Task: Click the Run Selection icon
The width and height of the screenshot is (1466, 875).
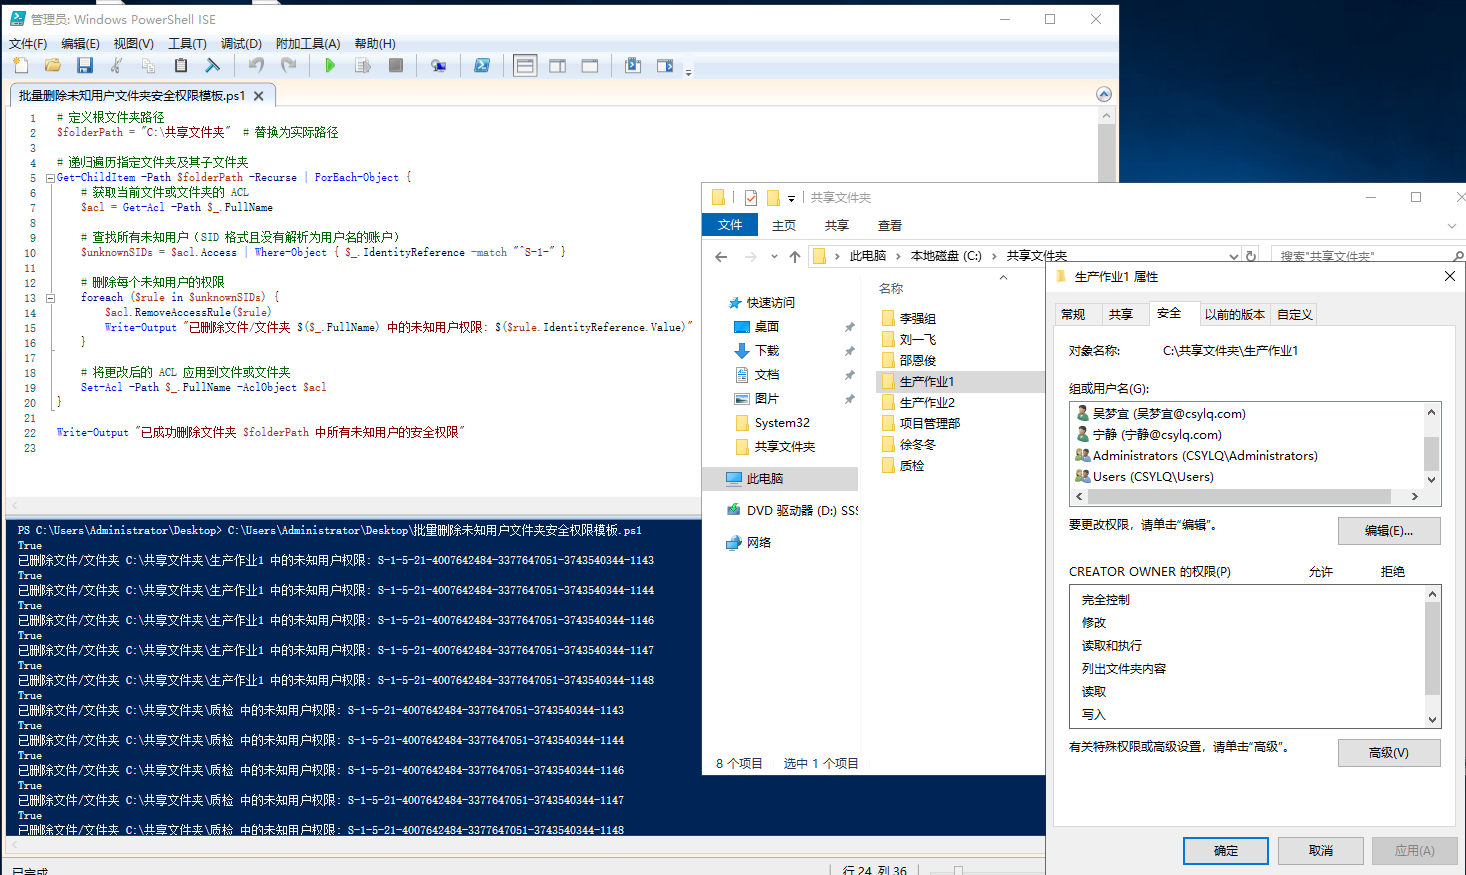Action: point(363,65)
